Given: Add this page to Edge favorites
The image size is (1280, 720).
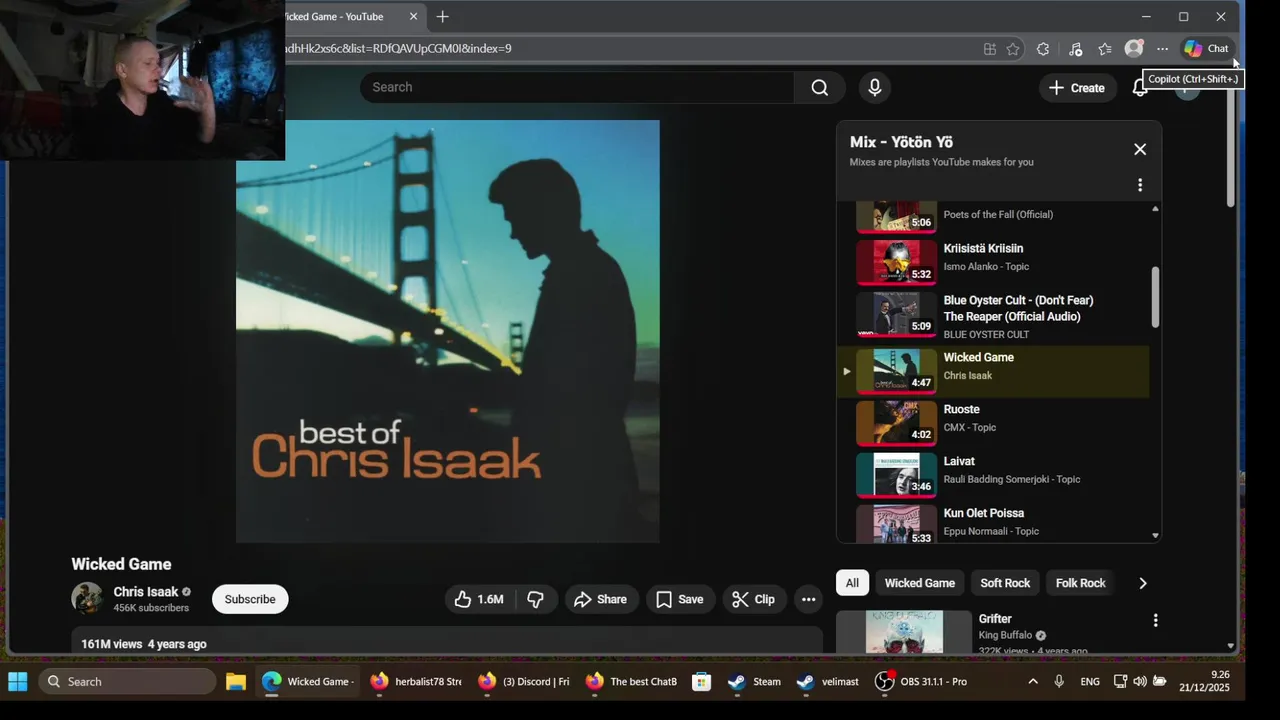Looking at the screenshot, I should 1013,48.
